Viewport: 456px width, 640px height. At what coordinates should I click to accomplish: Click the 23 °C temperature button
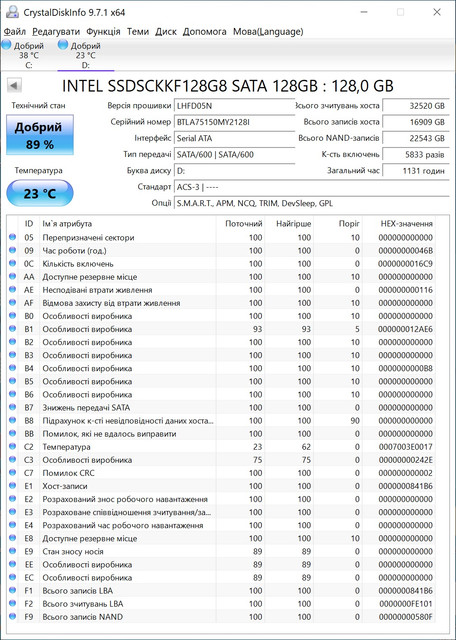[x=40, y=193]
